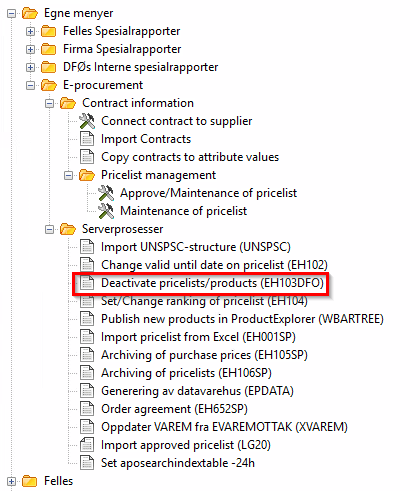420x491 pixels.
Task: Collapse the Egne menyer root node
Action: (11, 14)
